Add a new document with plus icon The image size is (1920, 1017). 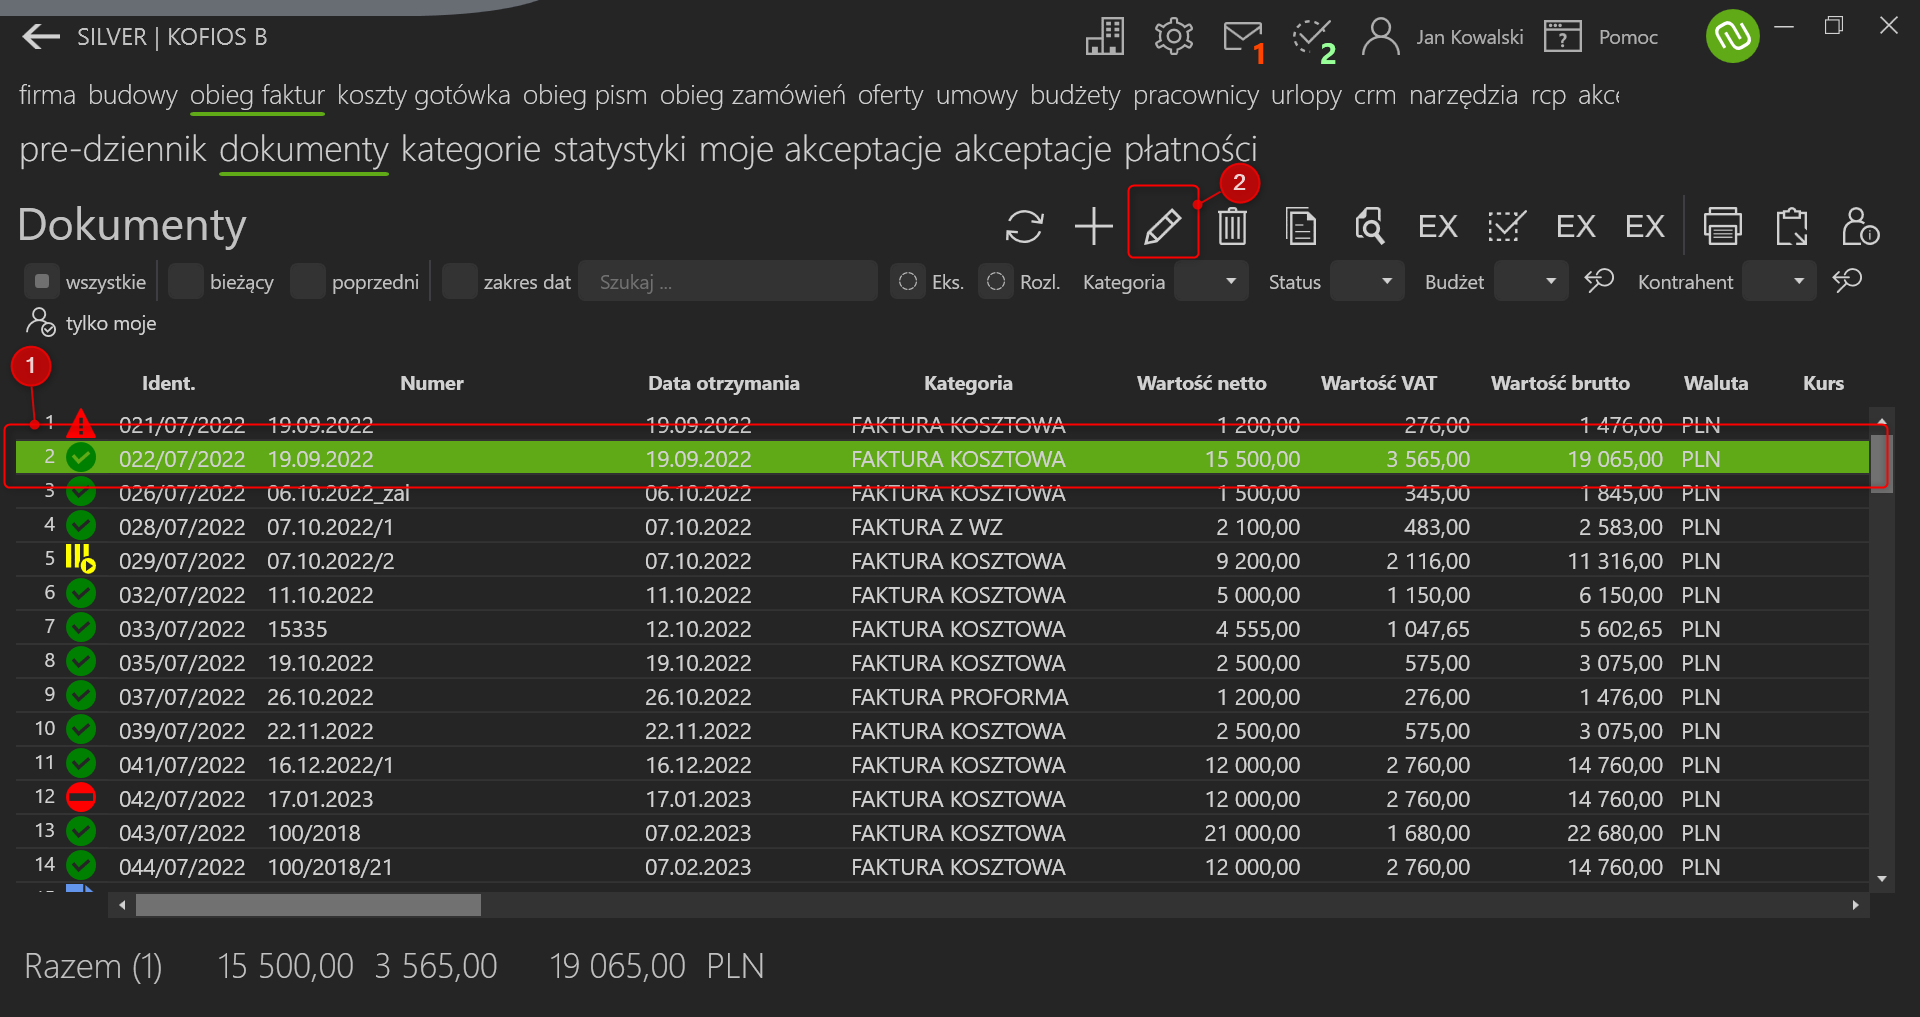(x=1094, y=226)
